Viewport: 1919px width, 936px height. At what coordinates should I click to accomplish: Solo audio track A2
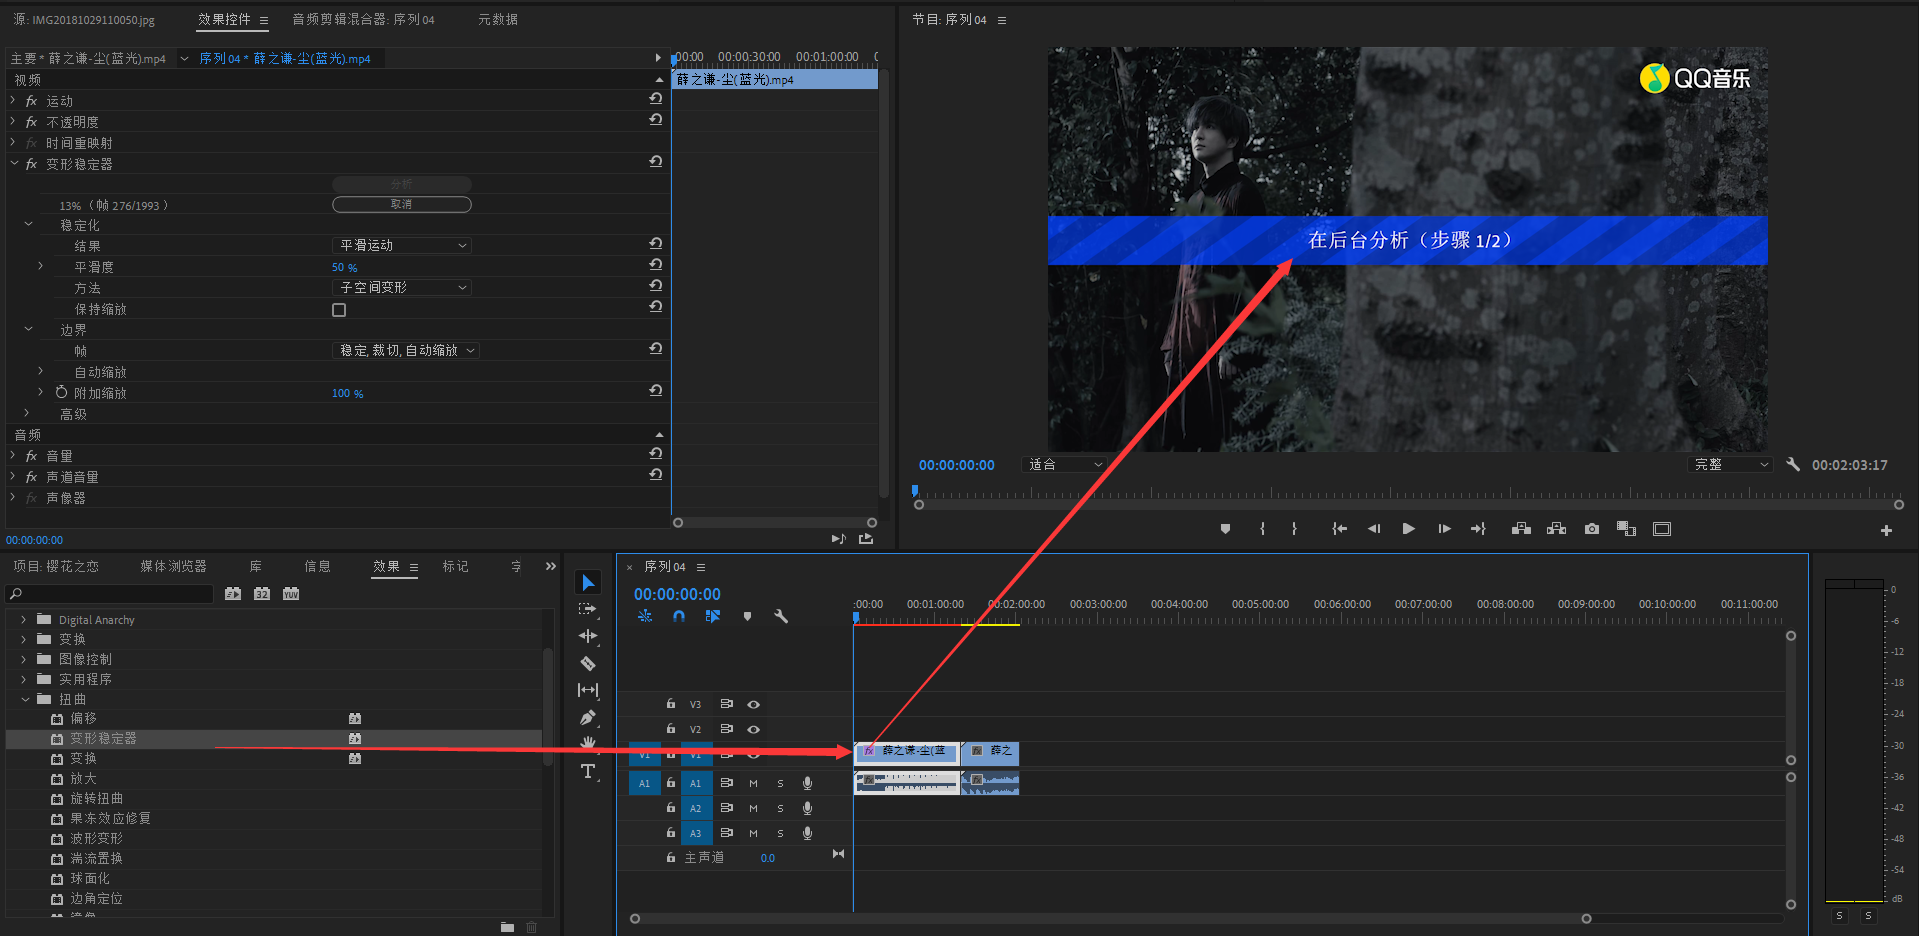780,808
